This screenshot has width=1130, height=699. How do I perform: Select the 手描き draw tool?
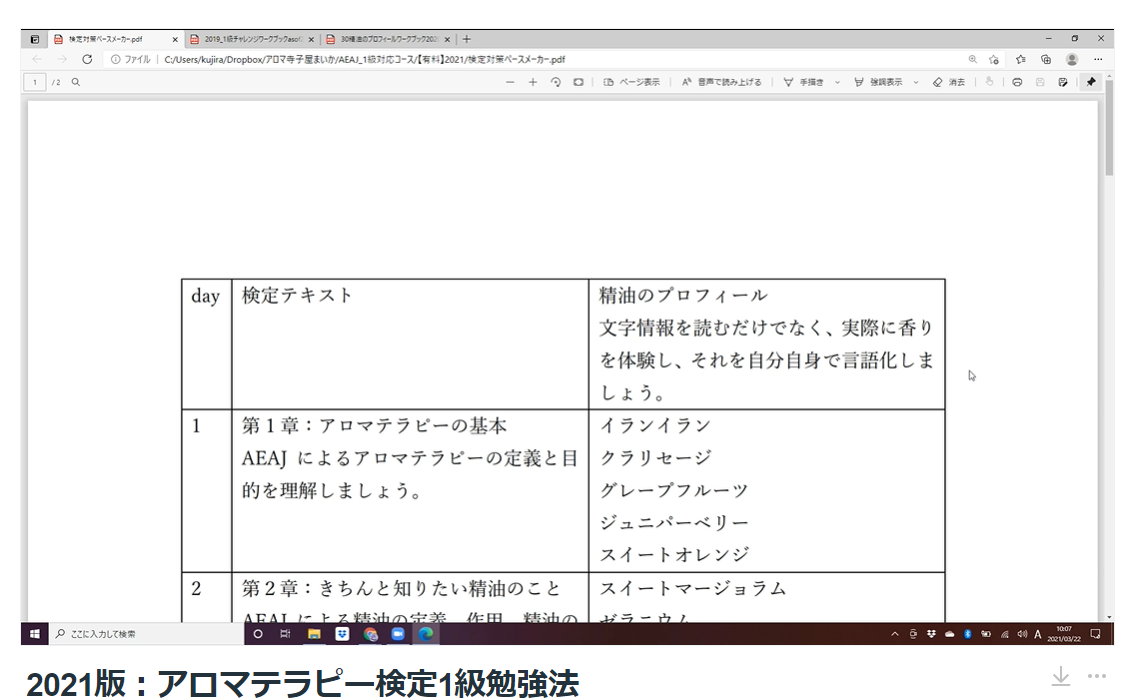(804, 82)
